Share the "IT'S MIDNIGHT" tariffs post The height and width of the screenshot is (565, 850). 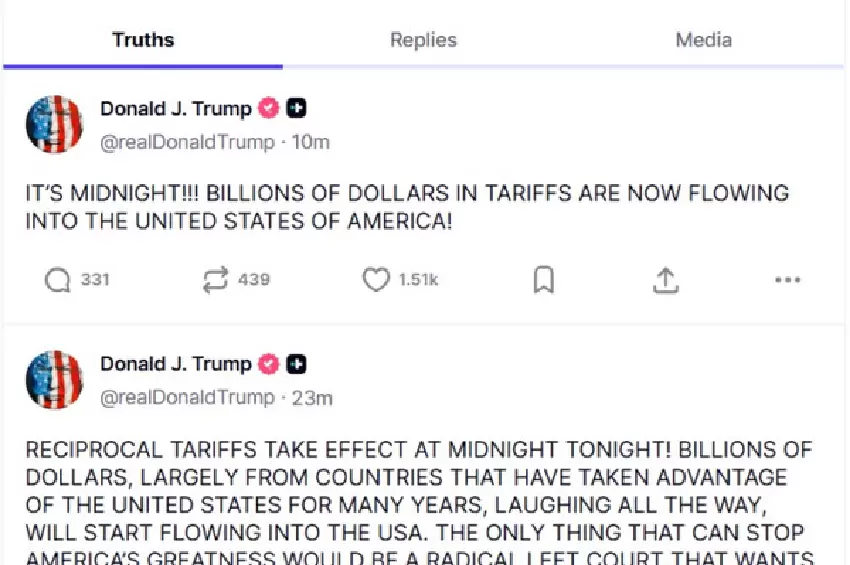click(x=666, y=280)
